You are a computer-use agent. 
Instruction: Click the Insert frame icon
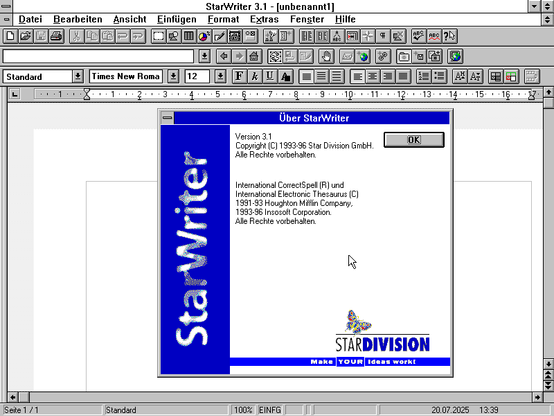pyautogui.click(x=158, y=36)
